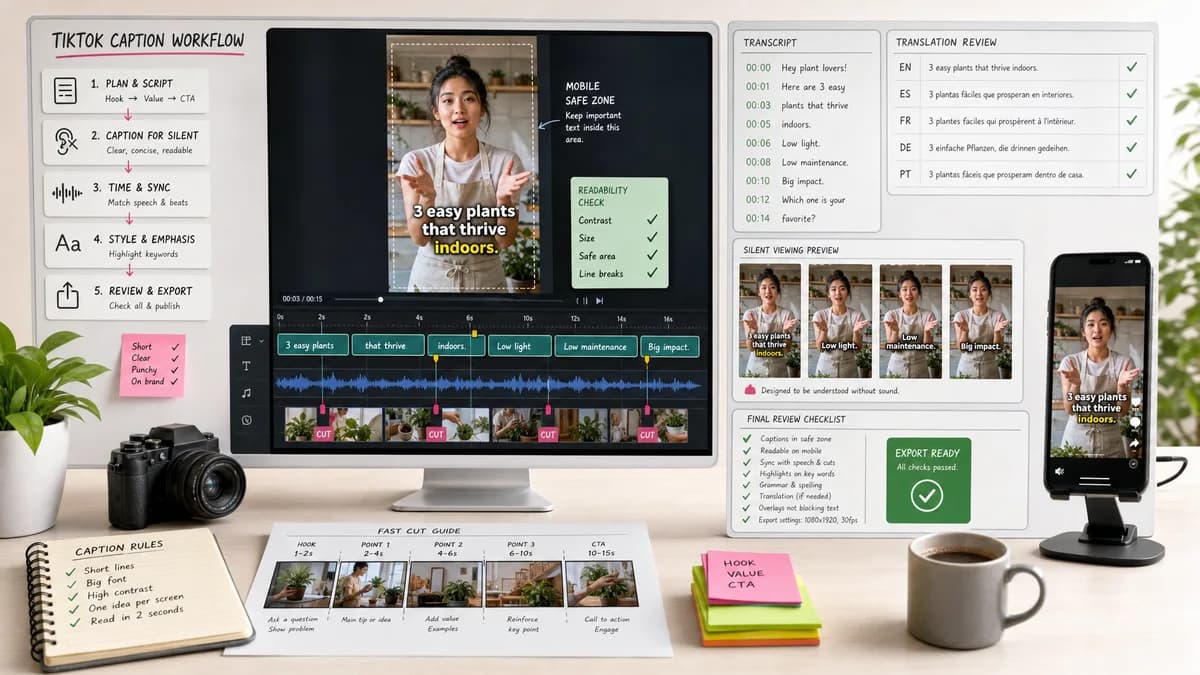
Task: Open step 3 Time & Sync
Action: (x=126, y=194)
